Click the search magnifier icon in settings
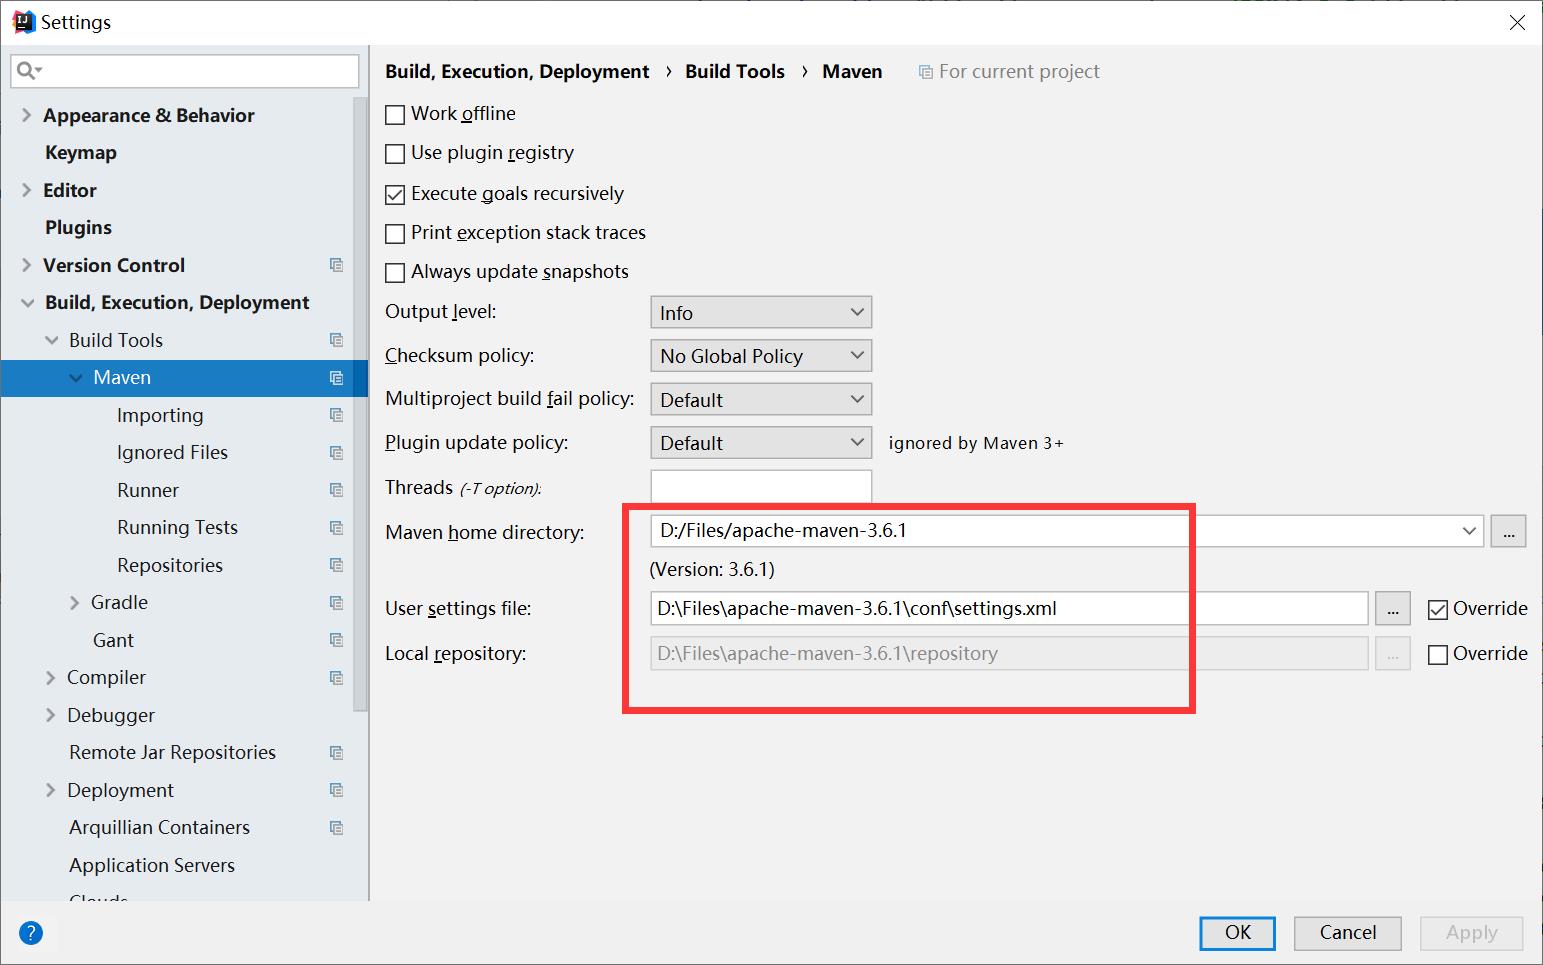 (28, 70)
